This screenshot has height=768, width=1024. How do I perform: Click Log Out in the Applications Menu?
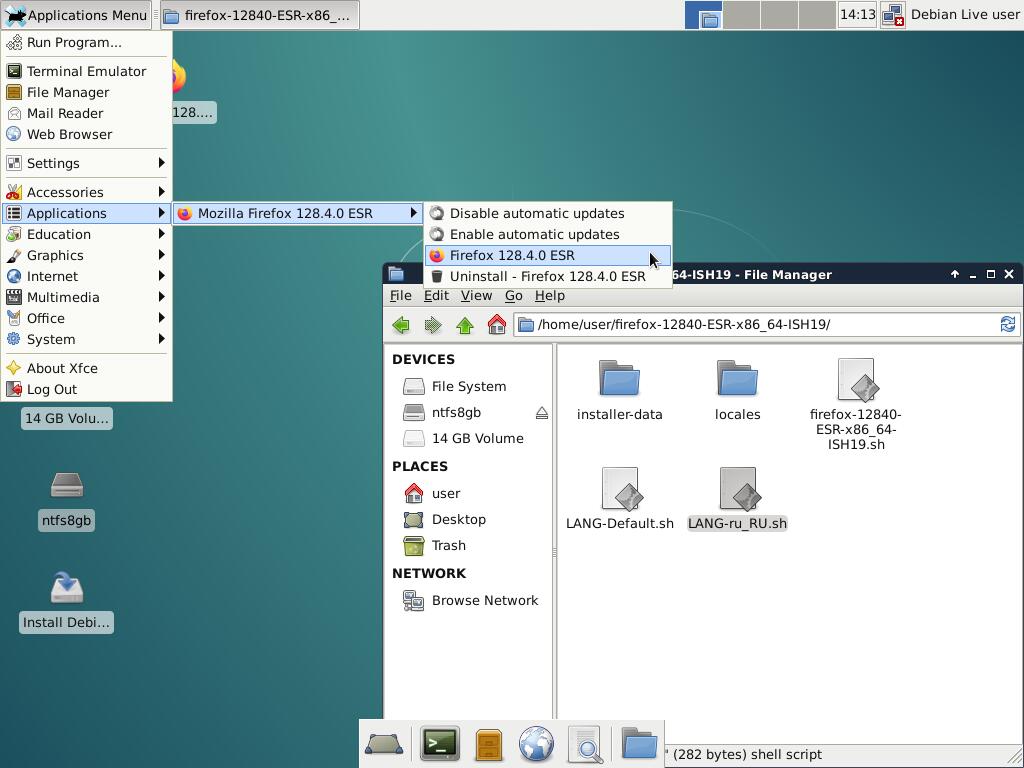point(86,389)
